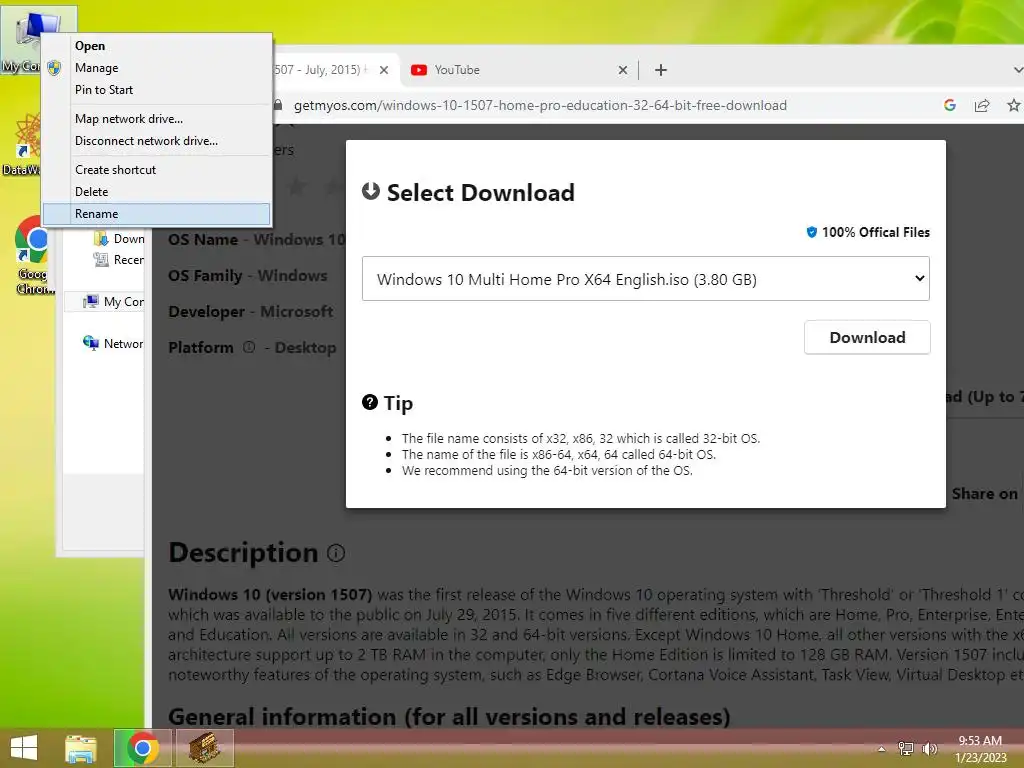Open the file selection dropdown
The image size is (1024, 768).
coord(645,279)
